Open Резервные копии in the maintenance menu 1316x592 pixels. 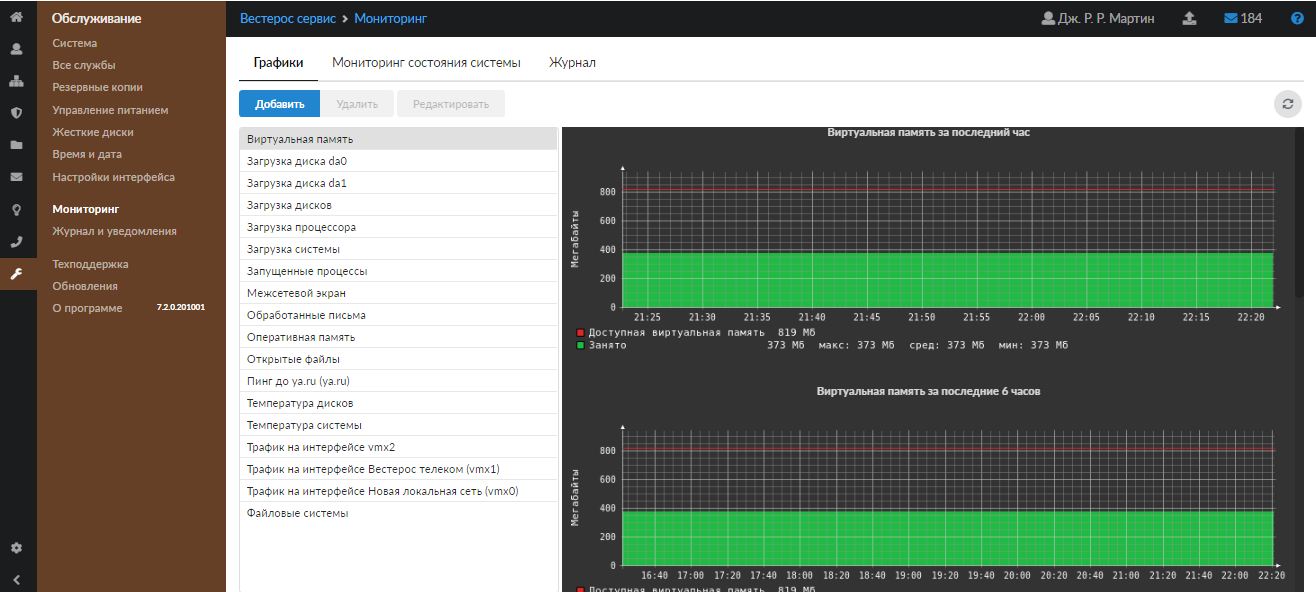click(x=97, y=87)
